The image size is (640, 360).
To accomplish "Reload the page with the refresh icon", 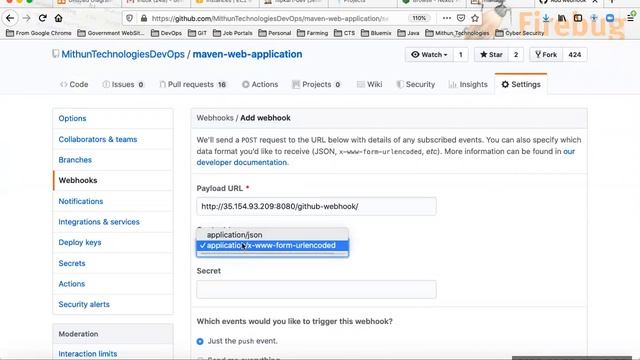I will coord(42,18).
